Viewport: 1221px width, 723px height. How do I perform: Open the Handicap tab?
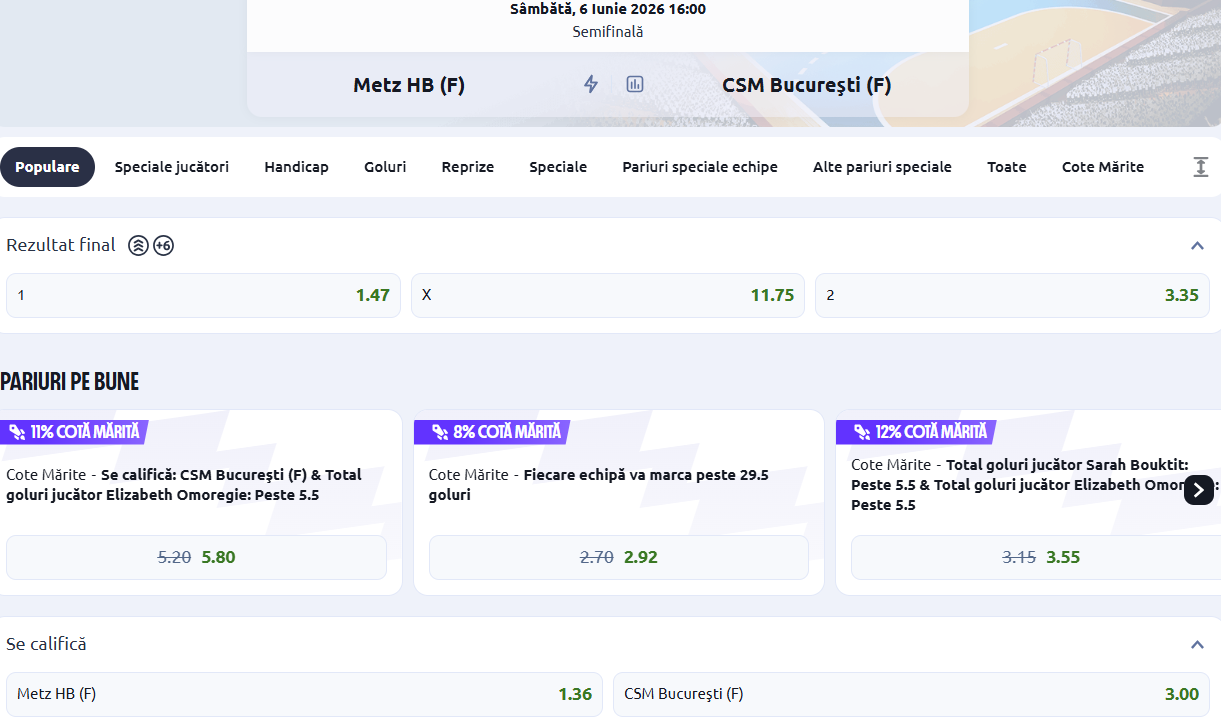[x=296, y=167]
